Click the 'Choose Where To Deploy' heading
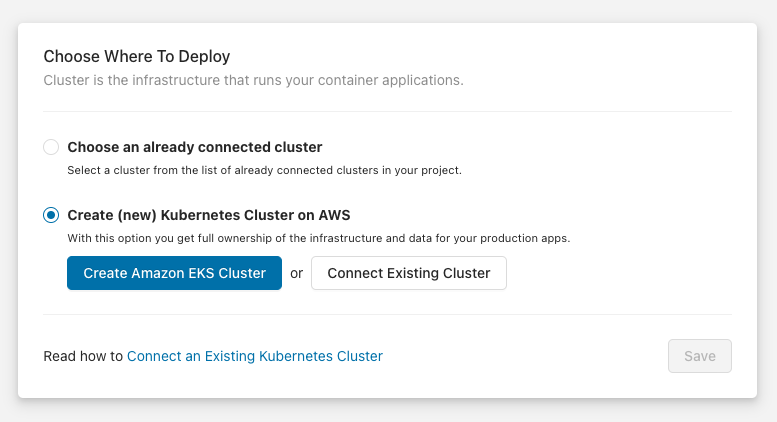Viewport: 777px width, 422px height. 137,56
